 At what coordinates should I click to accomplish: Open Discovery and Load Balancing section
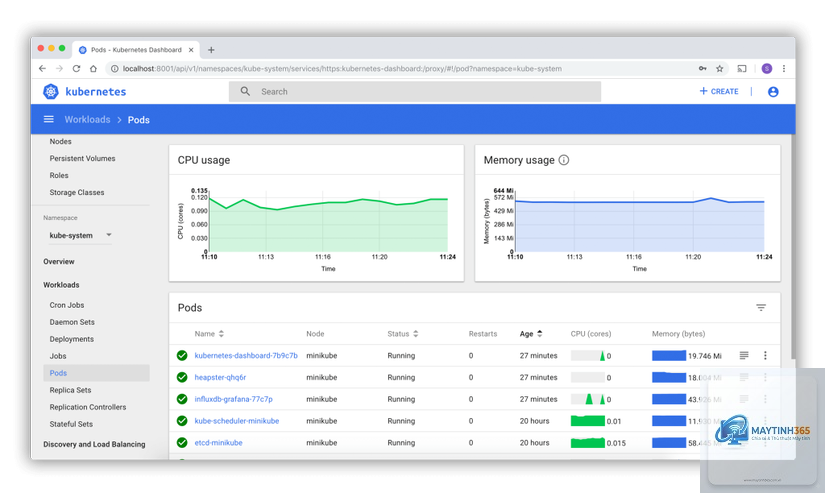94,444
